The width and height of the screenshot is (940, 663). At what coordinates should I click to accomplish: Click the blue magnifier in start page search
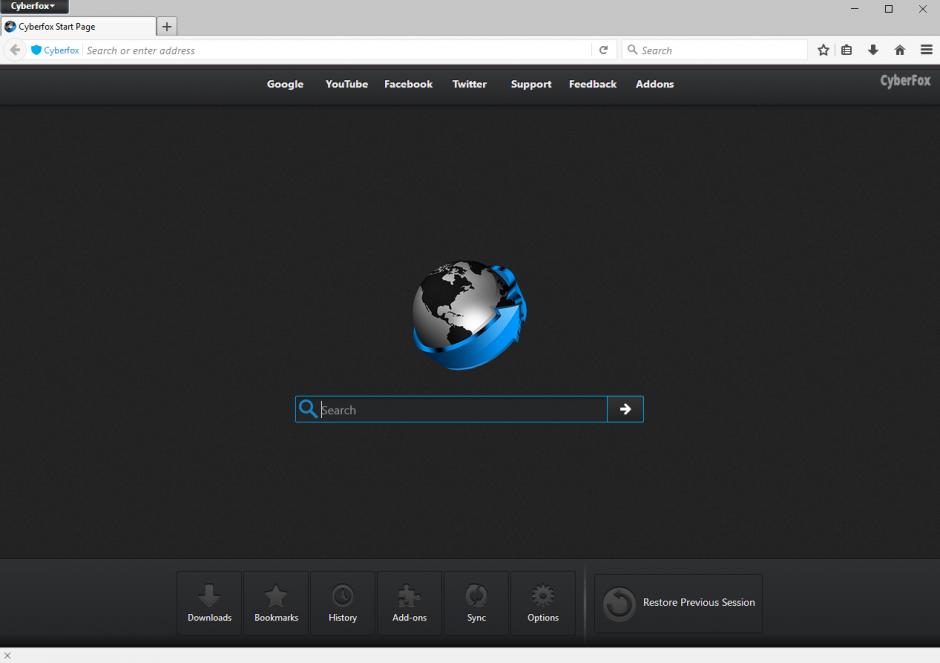pyautogui.click(x=308, y=409)
